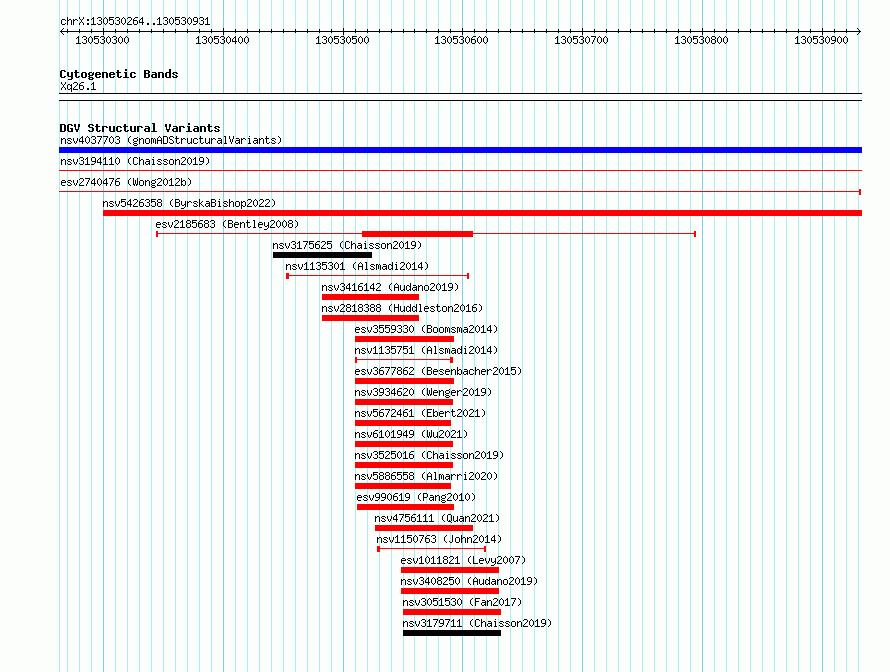Open esv990619 (Pang2010) label

[x=416, y=497]
